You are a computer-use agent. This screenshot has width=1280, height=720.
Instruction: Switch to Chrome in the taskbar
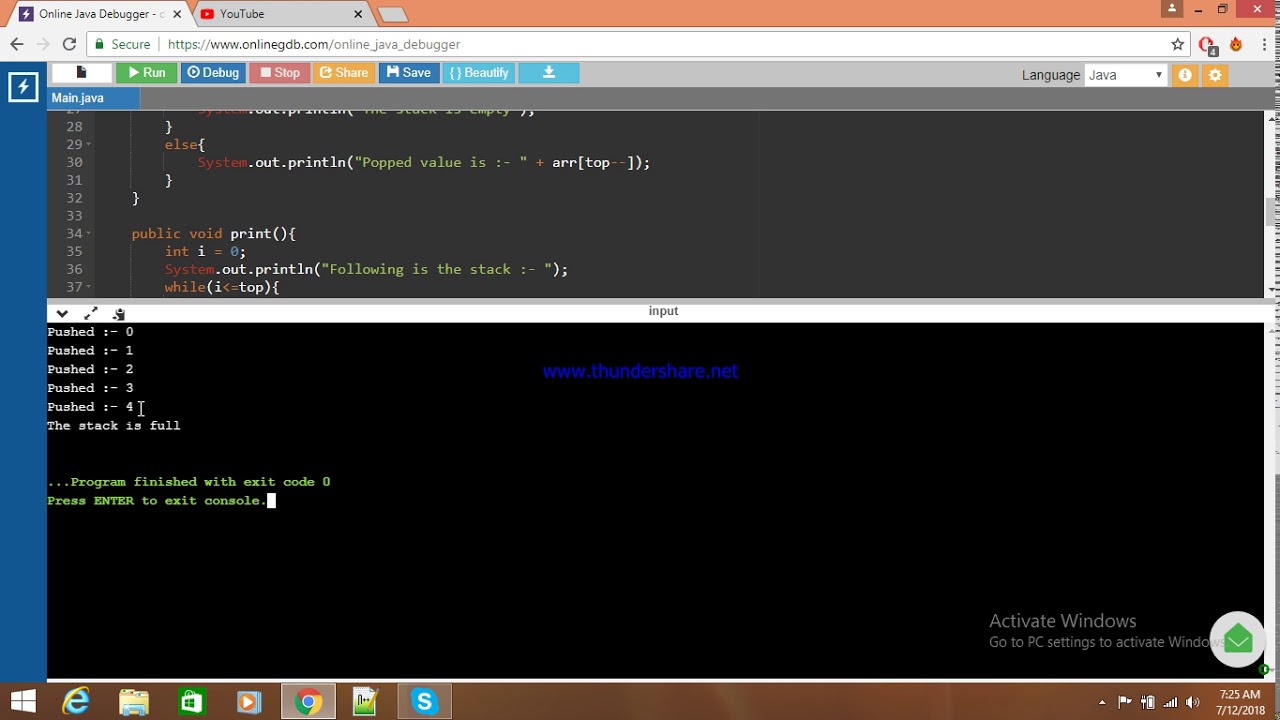(308, 702)
